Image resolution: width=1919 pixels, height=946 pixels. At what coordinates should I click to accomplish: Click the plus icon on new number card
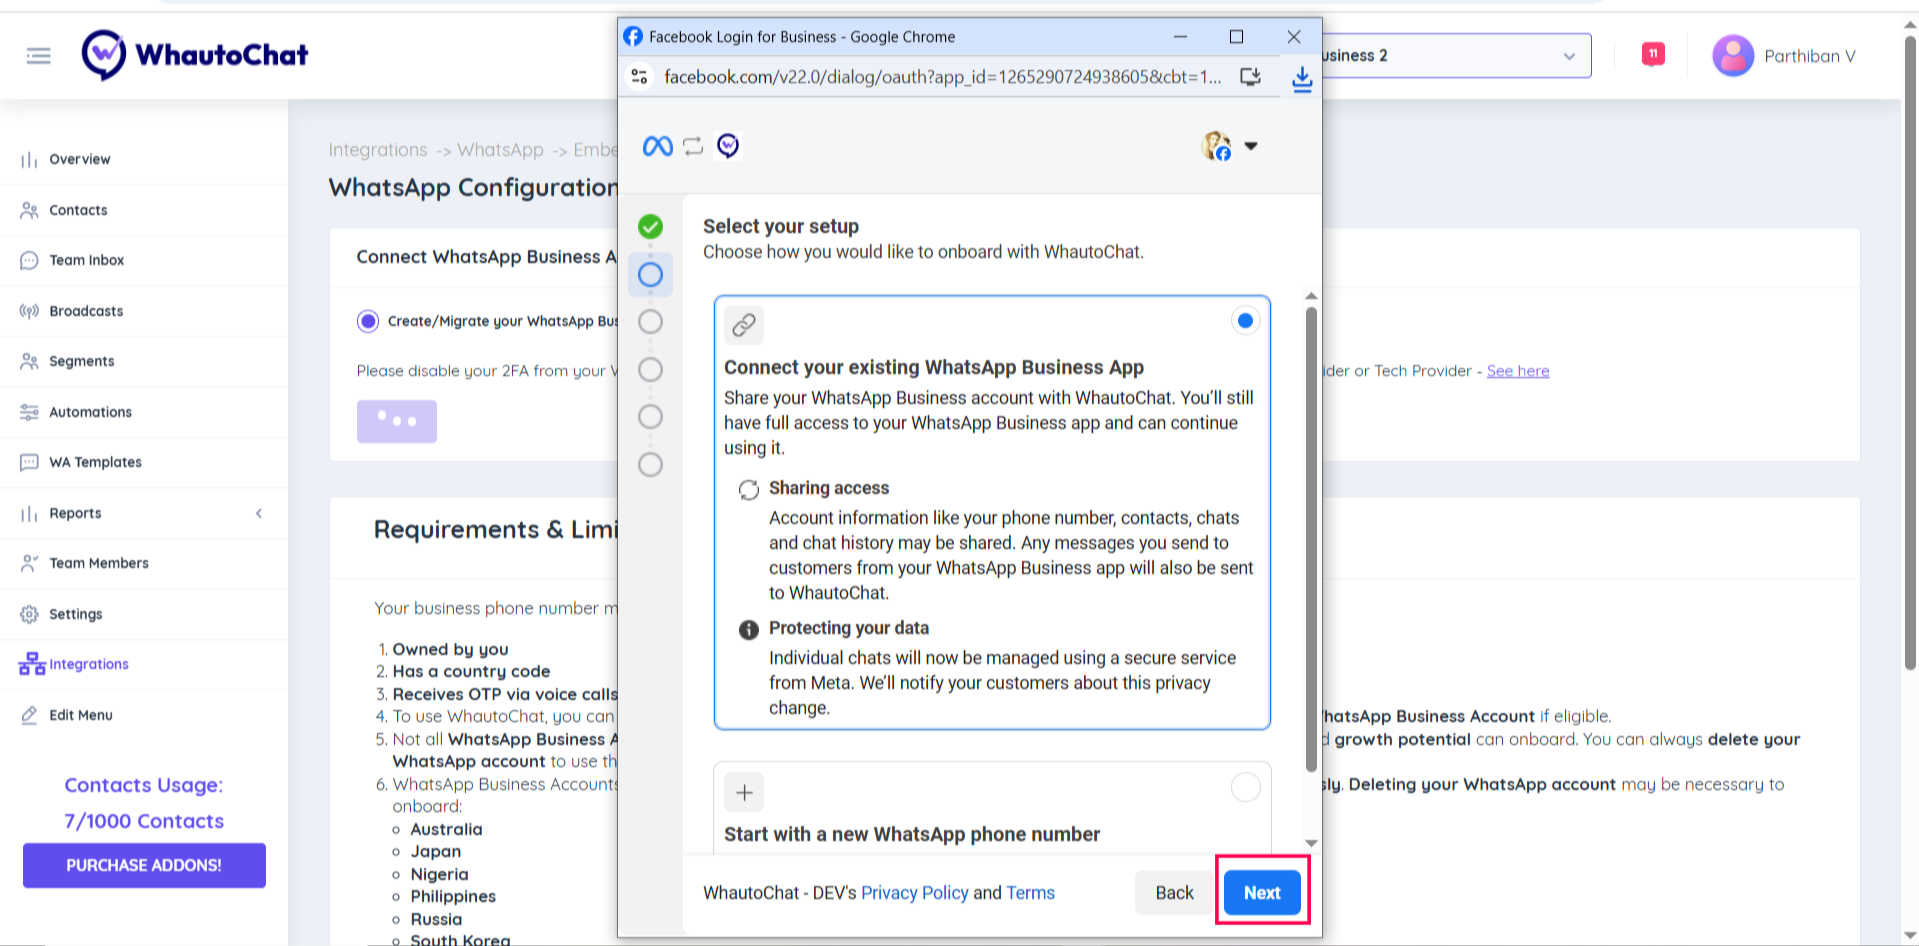[744, 793]
